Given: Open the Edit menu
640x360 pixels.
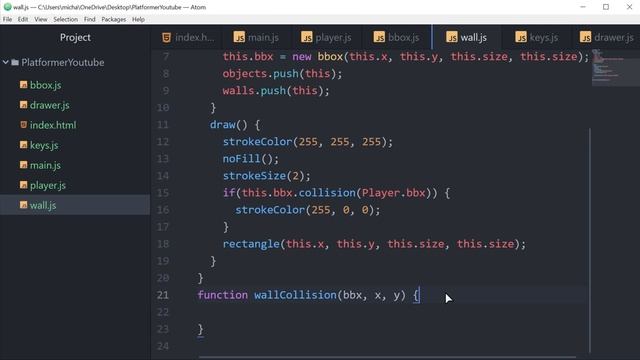Looking at the screenshot, I should click(x=23, y=19).
